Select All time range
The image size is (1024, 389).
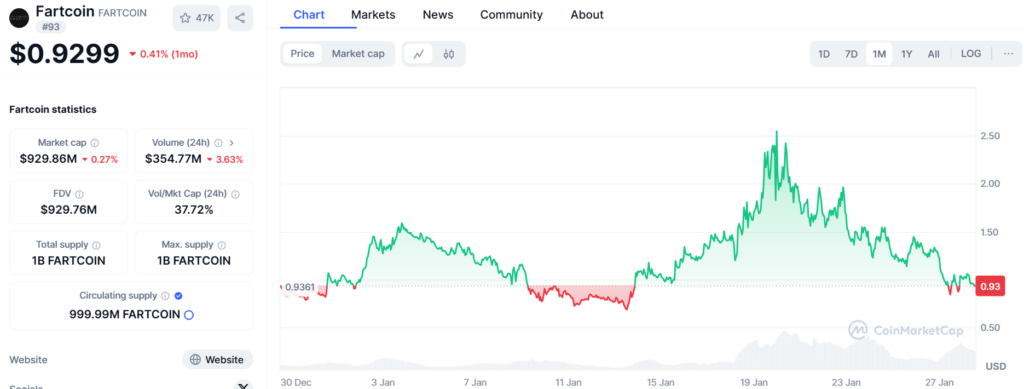point(934,54)
